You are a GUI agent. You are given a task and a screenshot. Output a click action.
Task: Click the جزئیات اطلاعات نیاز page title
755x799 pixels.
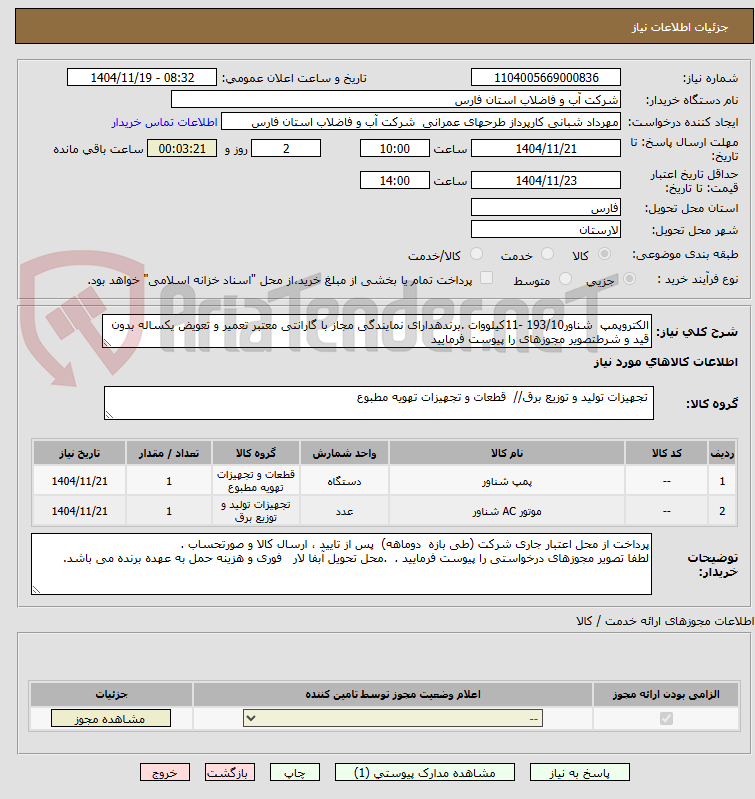[680, 27]
